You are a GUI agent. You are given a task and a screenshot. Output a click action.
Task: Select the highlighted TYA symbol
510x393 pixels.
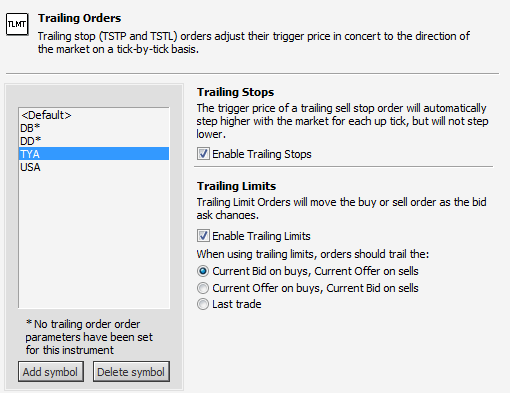[x=94, y=154]
